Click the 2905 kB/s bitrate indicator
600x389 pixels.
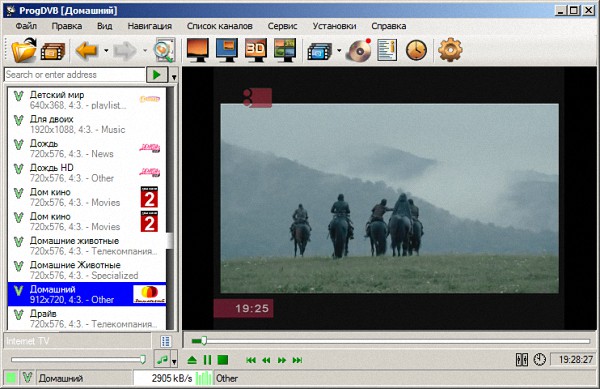coord(172,378)
